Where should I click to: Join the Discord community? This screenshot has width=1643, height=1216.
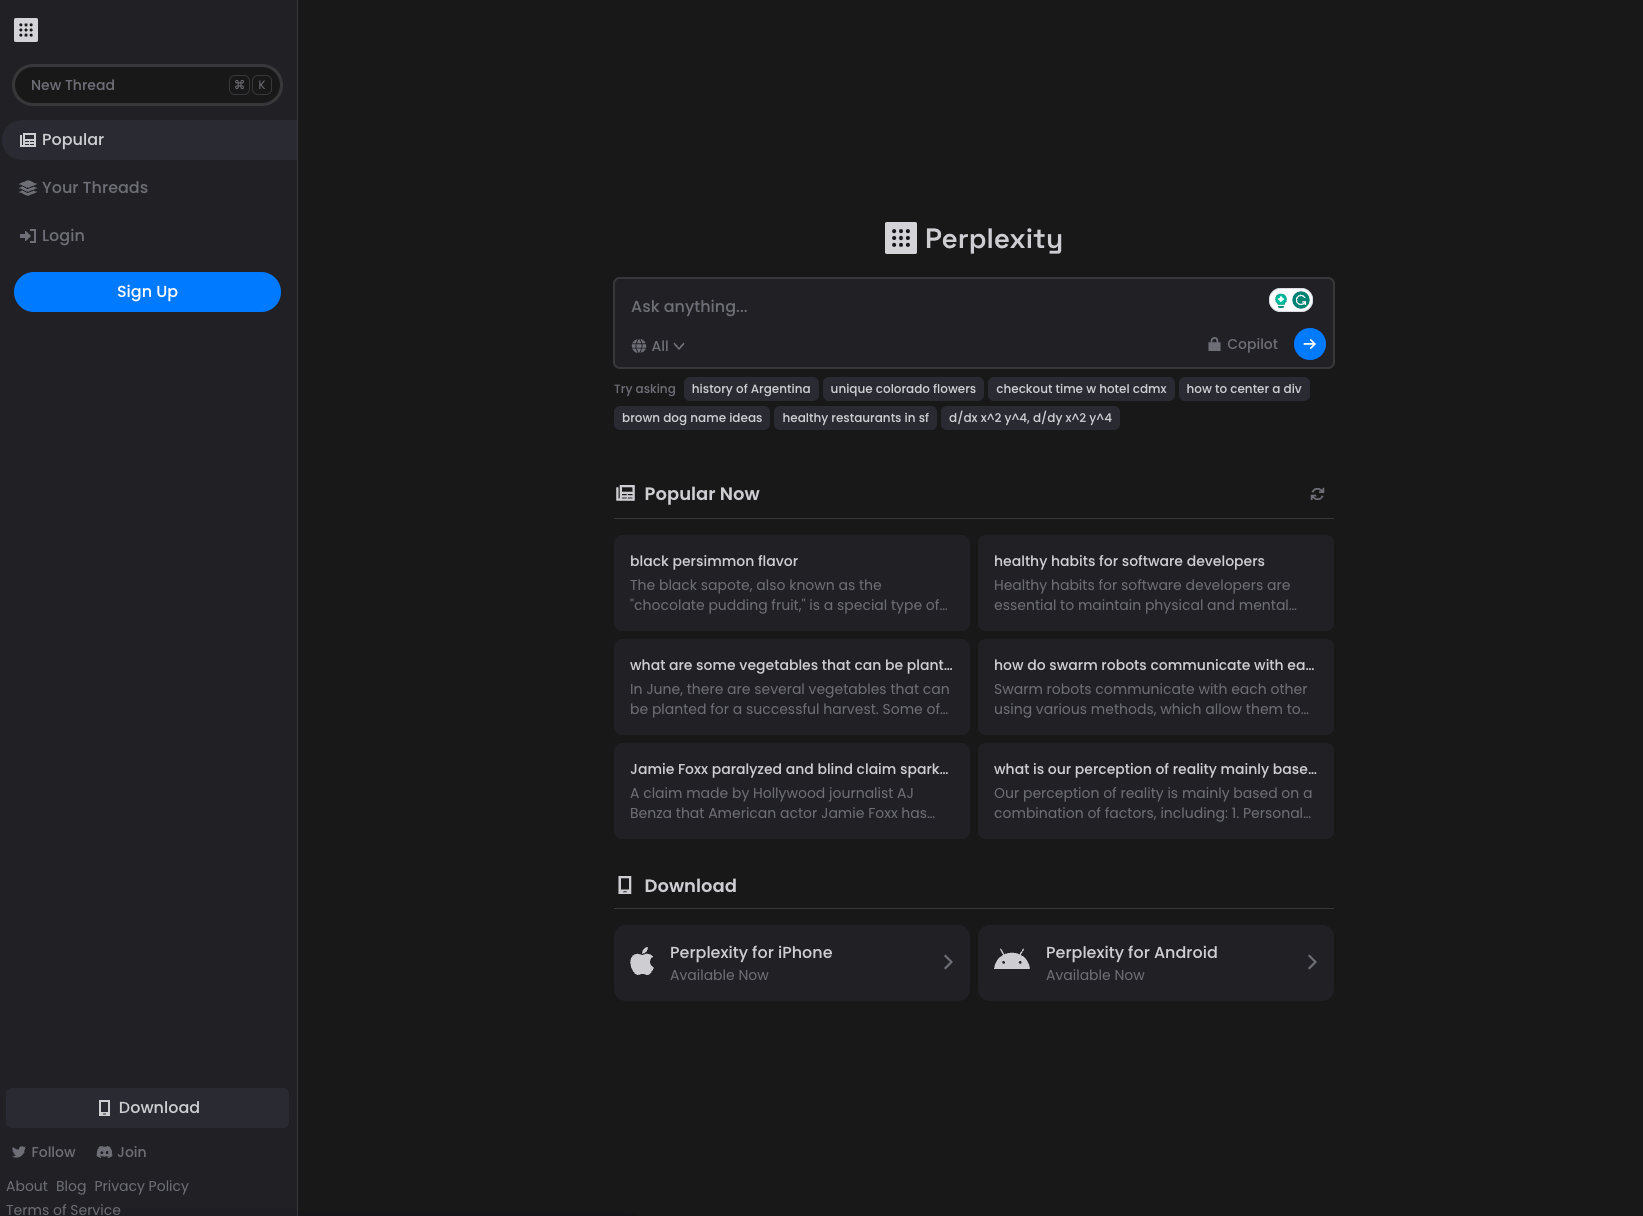point(121,1152)
